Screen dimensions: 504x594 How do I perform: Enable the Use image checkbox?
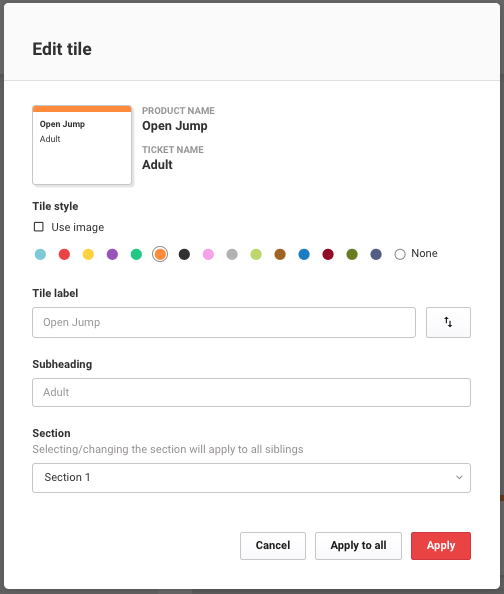click(x=39, y=227)
